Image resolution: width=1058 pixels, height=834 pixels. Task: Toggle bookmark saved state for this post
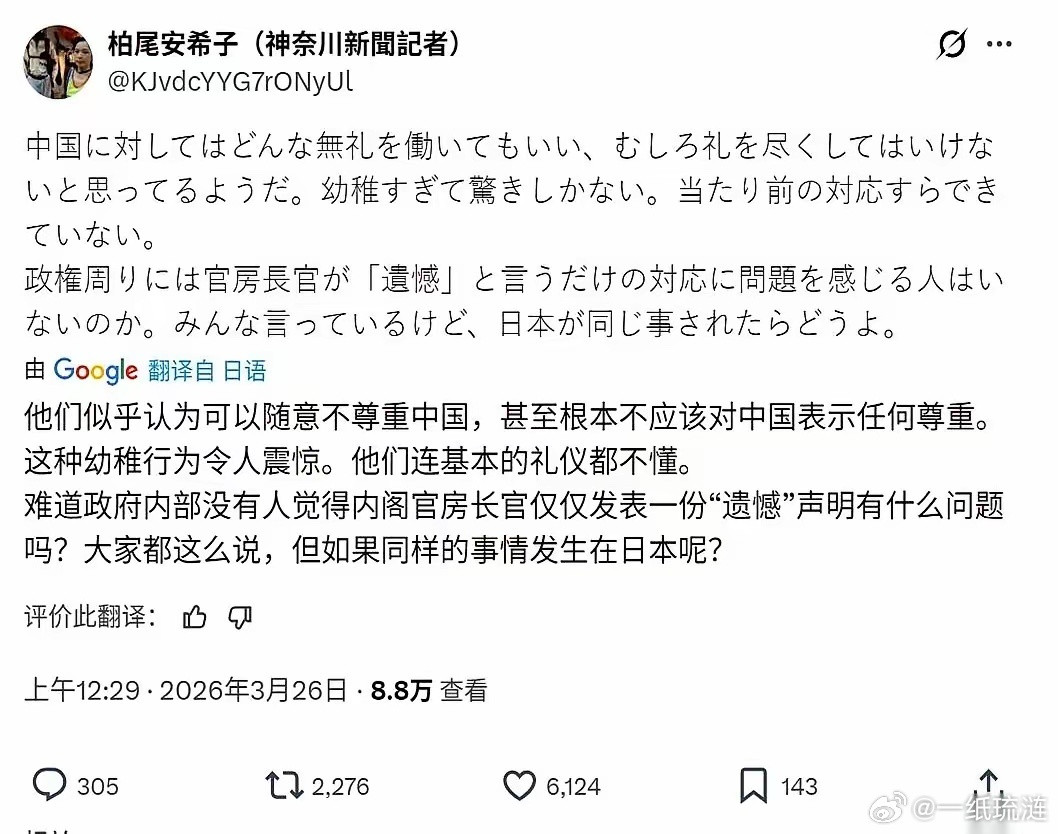click(754, 786)
